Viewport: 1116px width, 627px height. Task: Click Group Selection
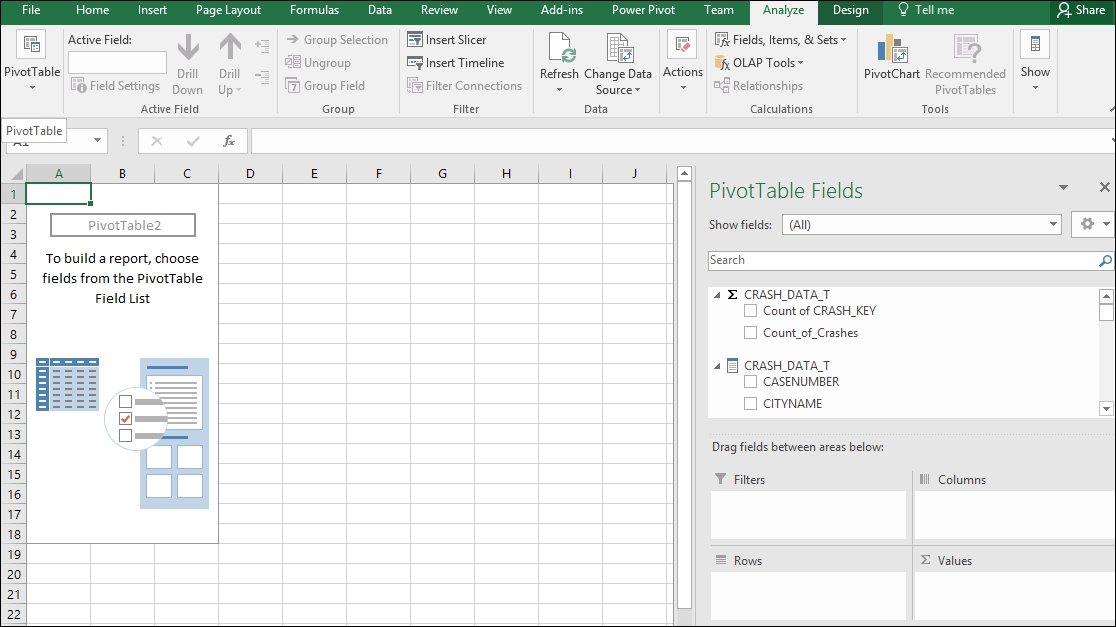tap(337, 40)
